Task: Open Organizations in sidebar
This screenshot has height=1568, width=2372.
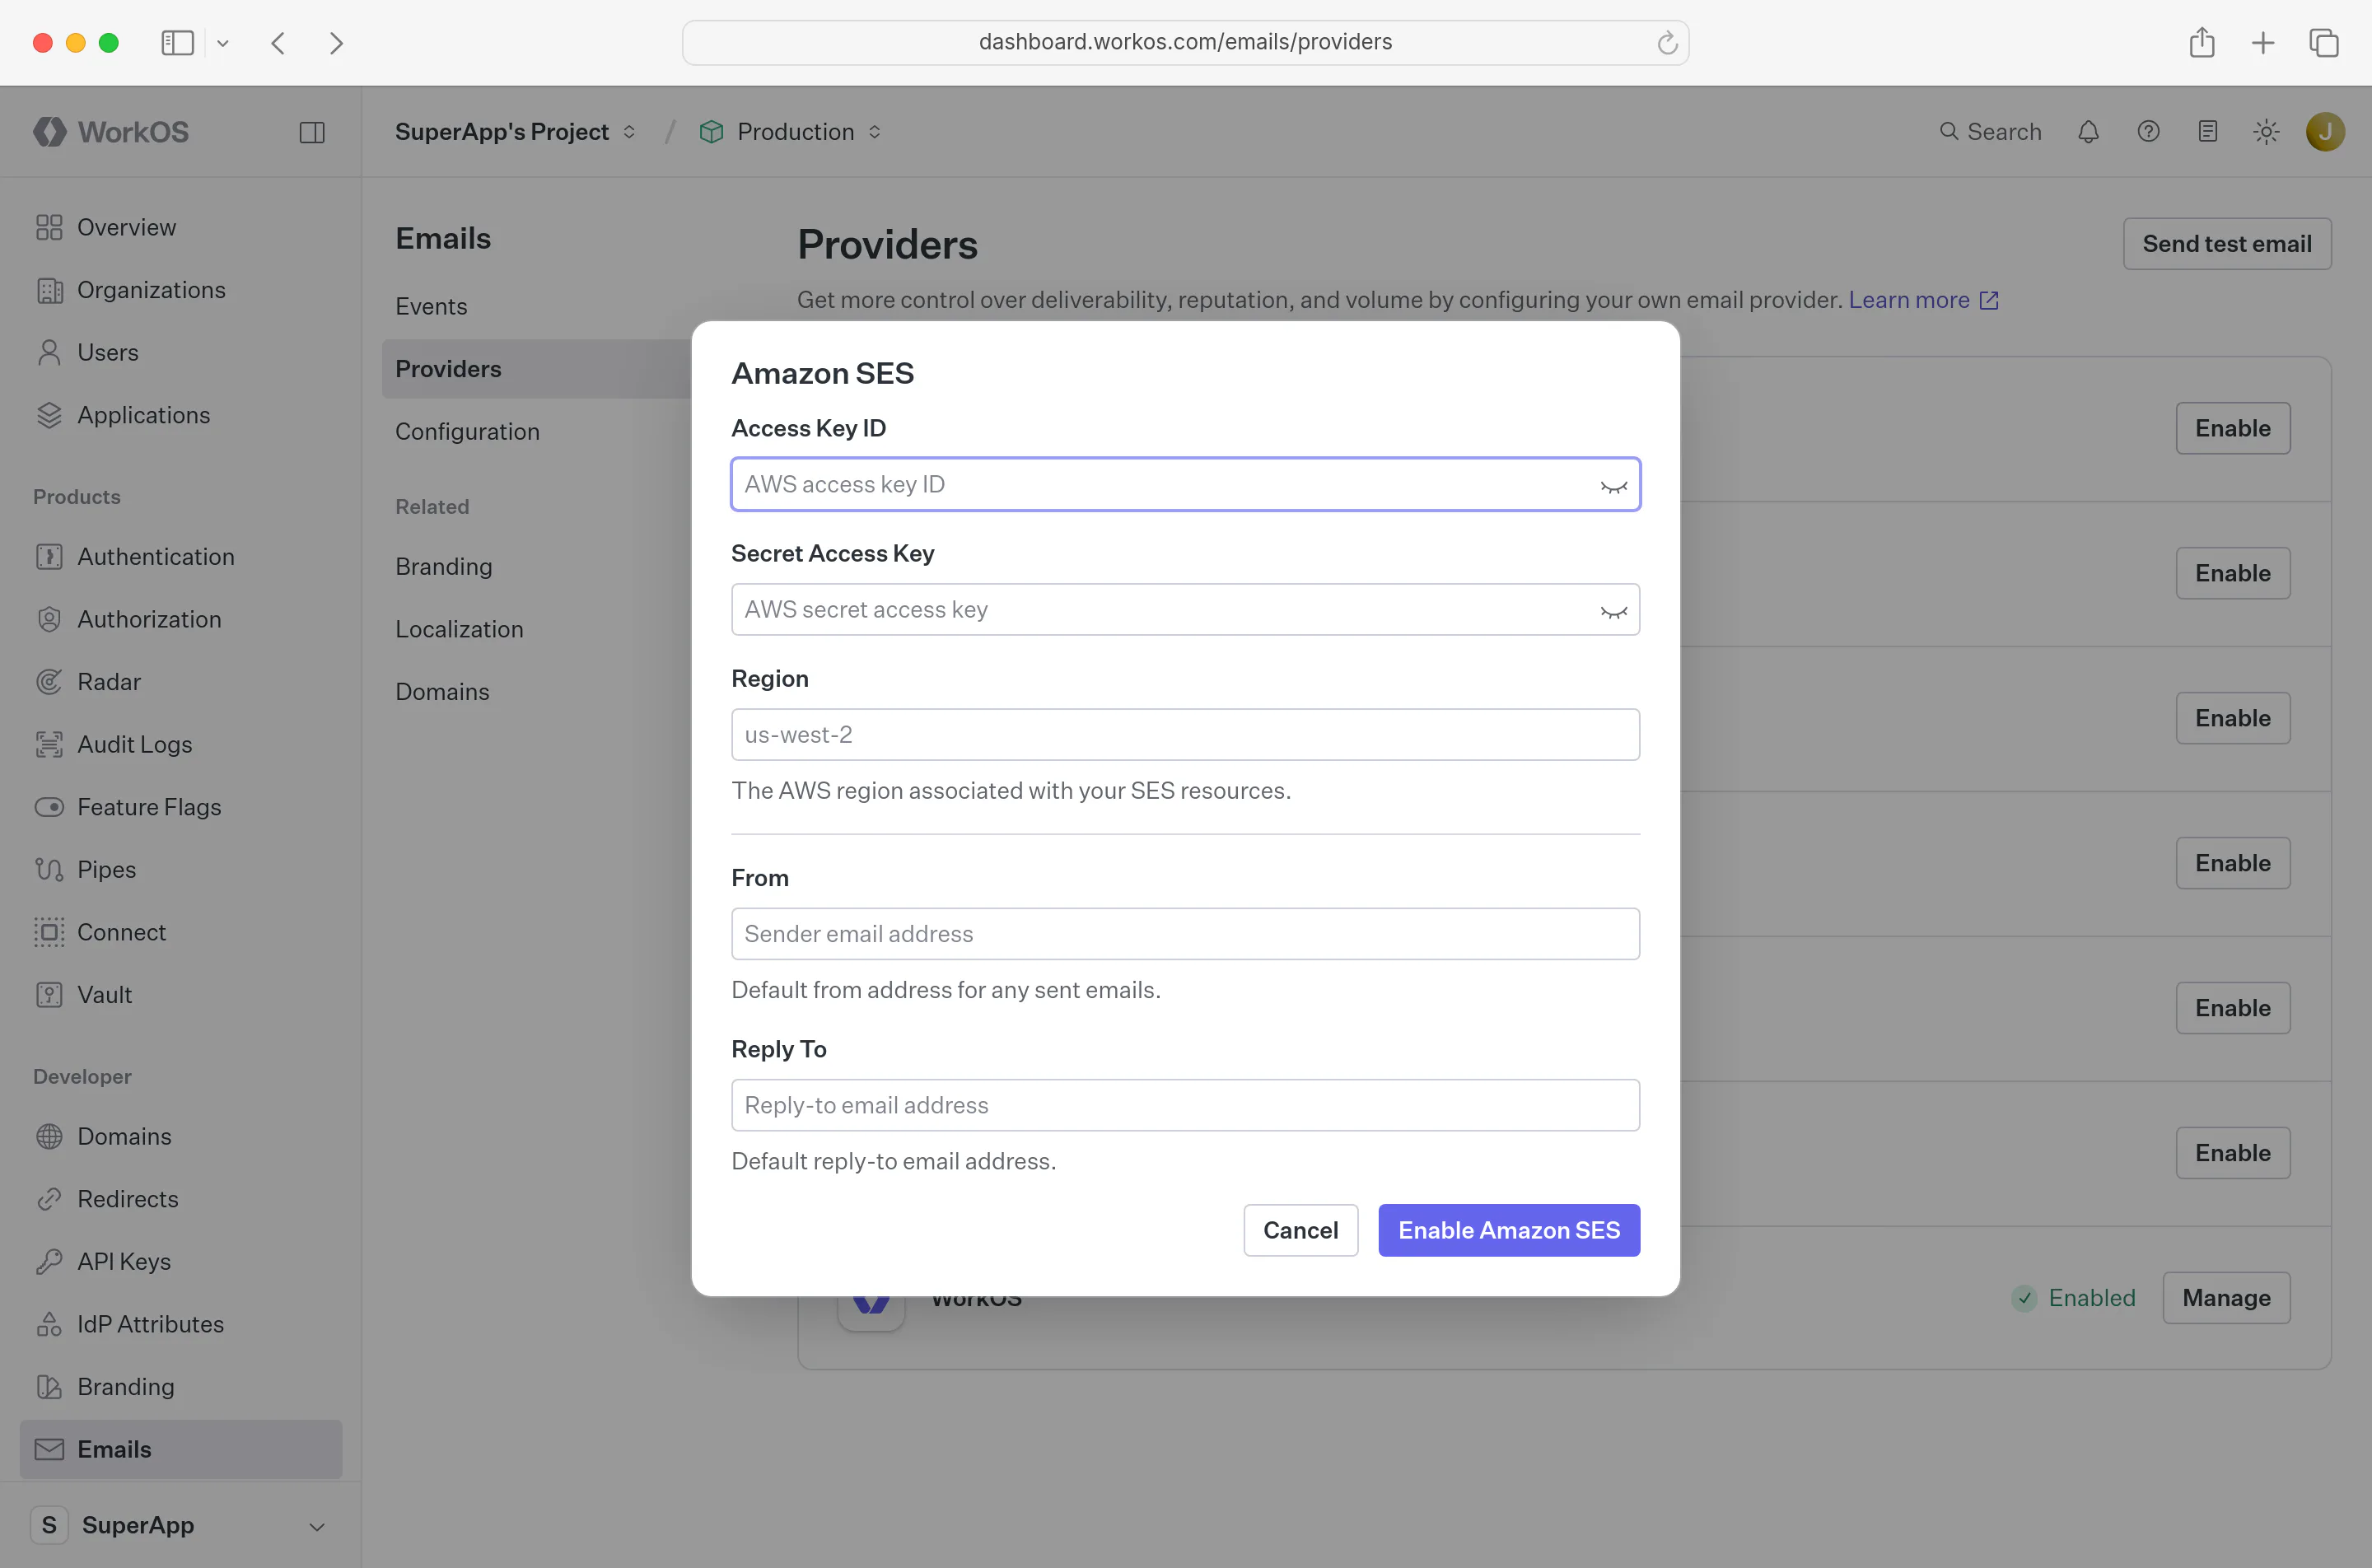Action: click(181, 290)
